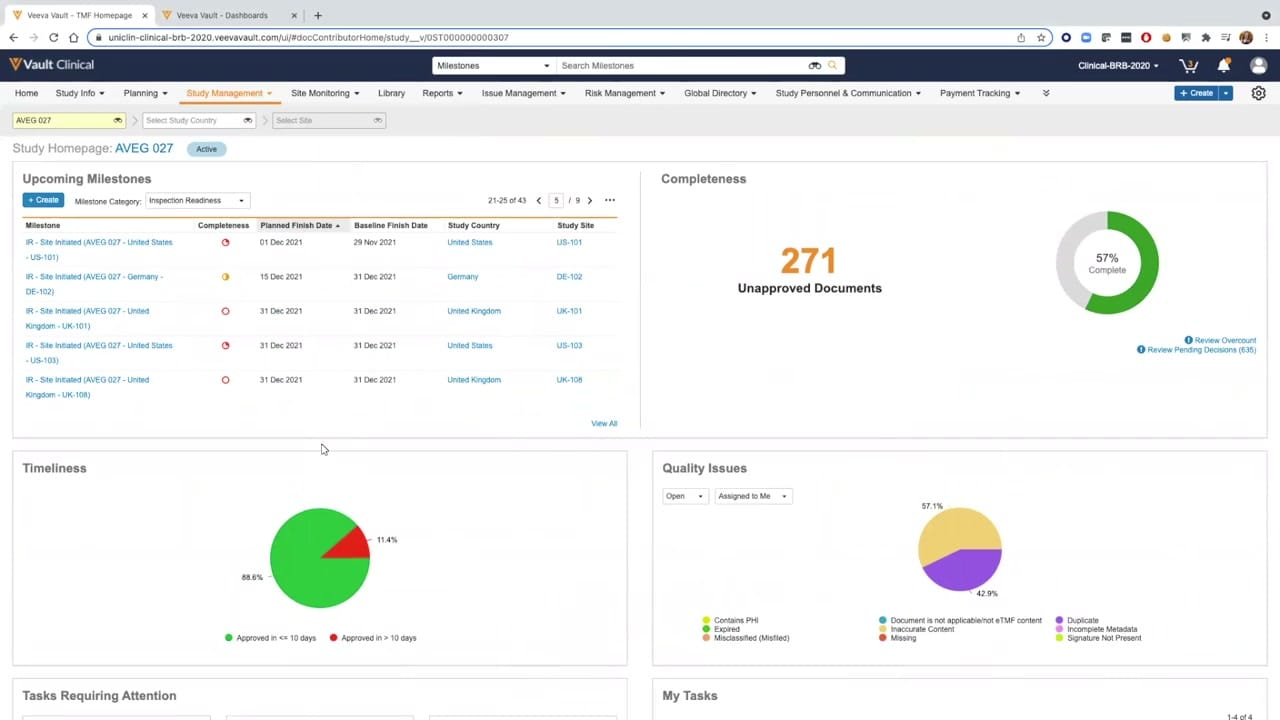
Task: Expand the more tabs double chevron
Action: click(x=1046, y=93)
